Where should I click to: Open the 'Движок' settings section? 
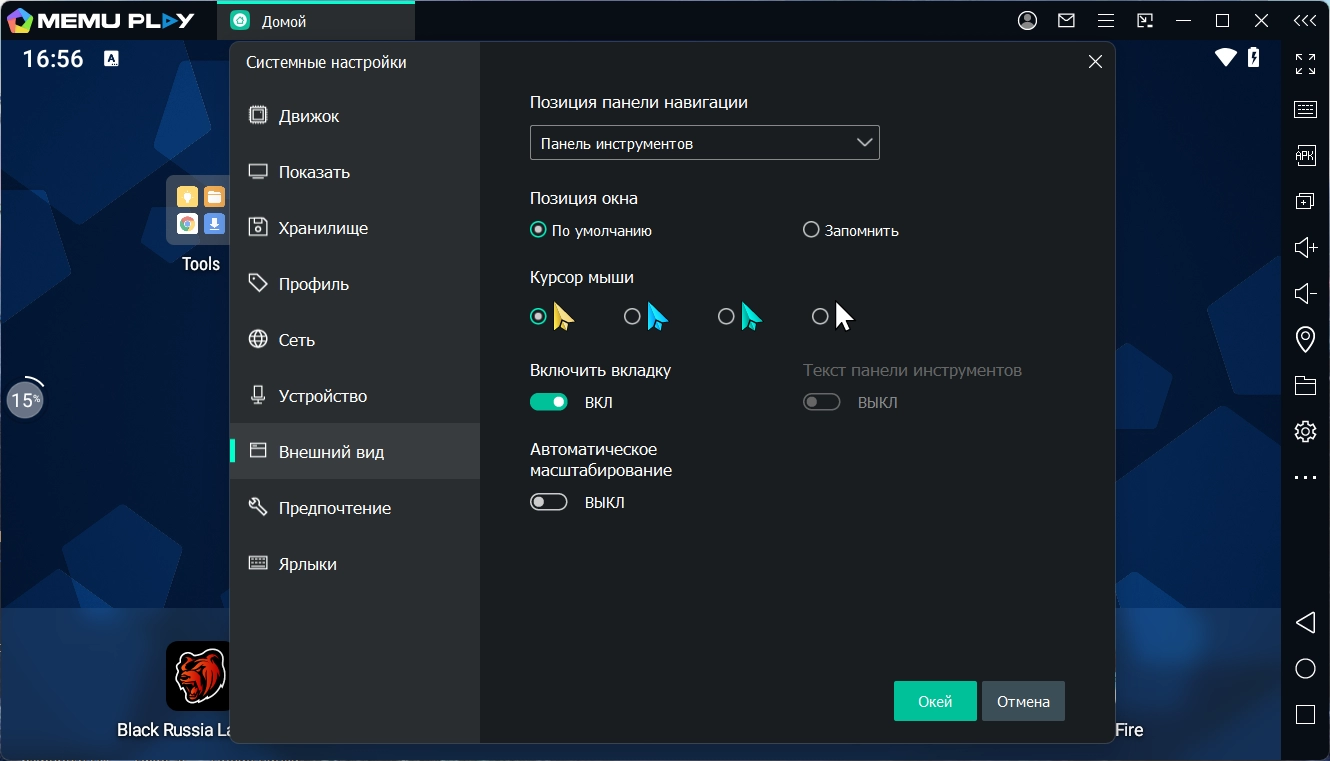click(355, 116)
